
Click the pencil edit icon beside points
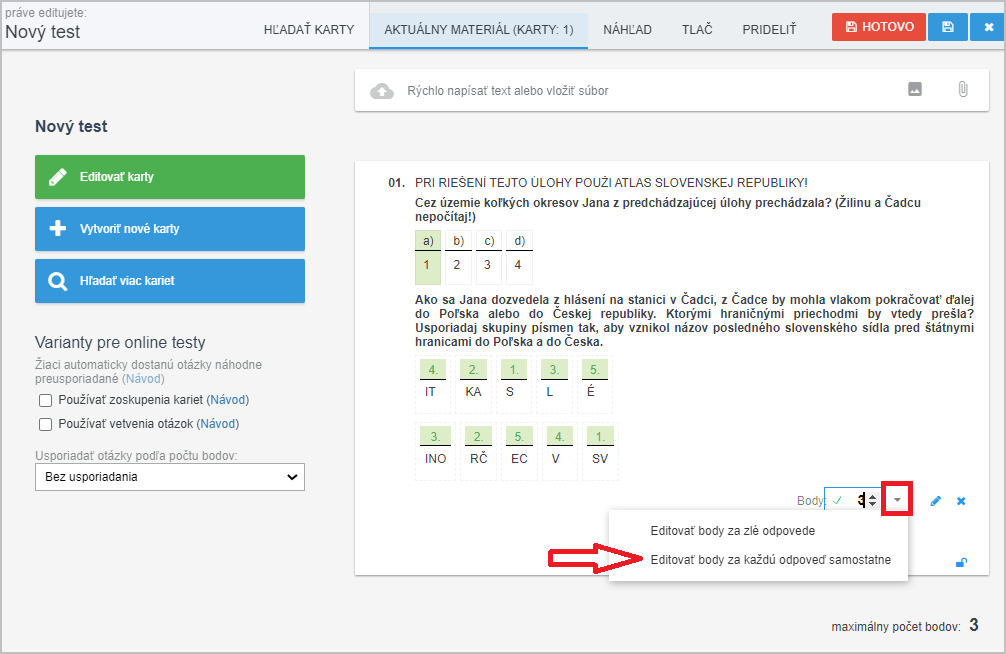pos(936,501)
